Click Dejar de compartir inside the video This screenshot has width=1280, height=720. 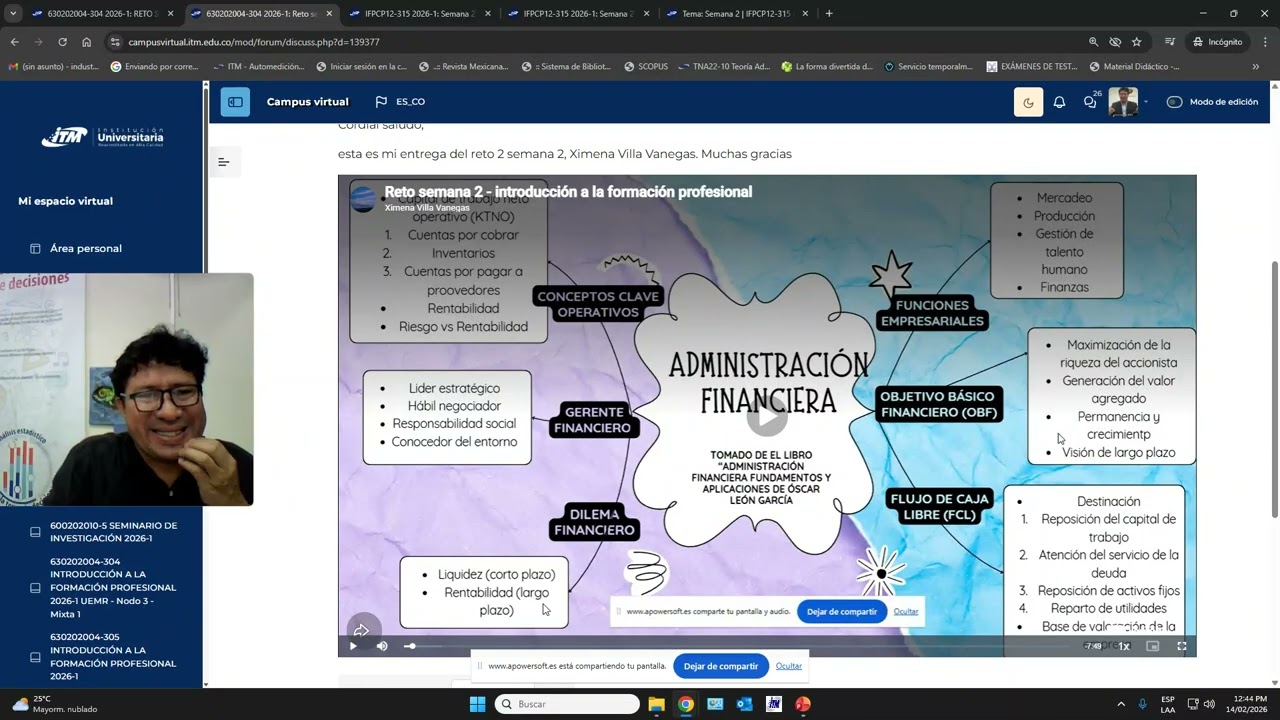842,612
